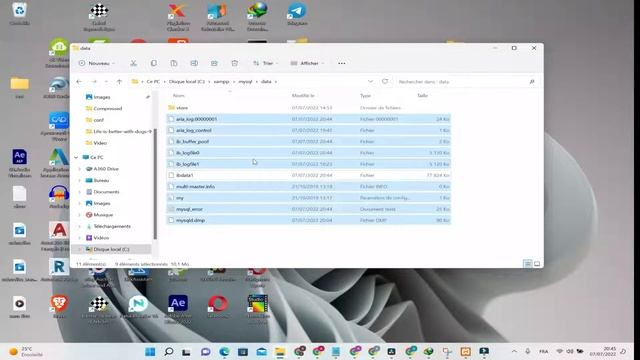This screenshot has width=640, height=360.
Task: Go up one folder level with up arrow
Action: coord(119,82)
